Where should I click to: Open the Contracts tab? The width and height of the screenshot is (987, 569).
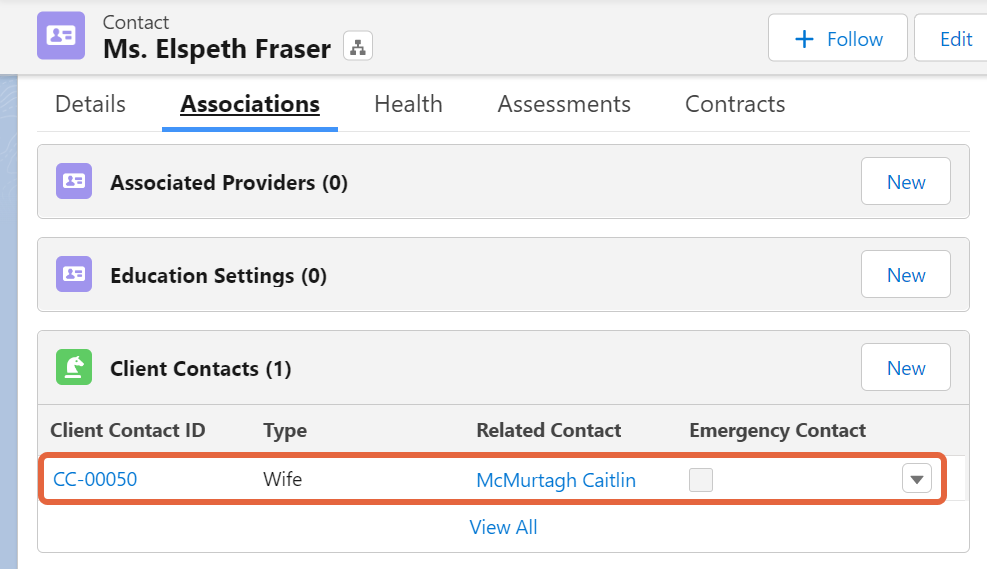click(735, 104)
